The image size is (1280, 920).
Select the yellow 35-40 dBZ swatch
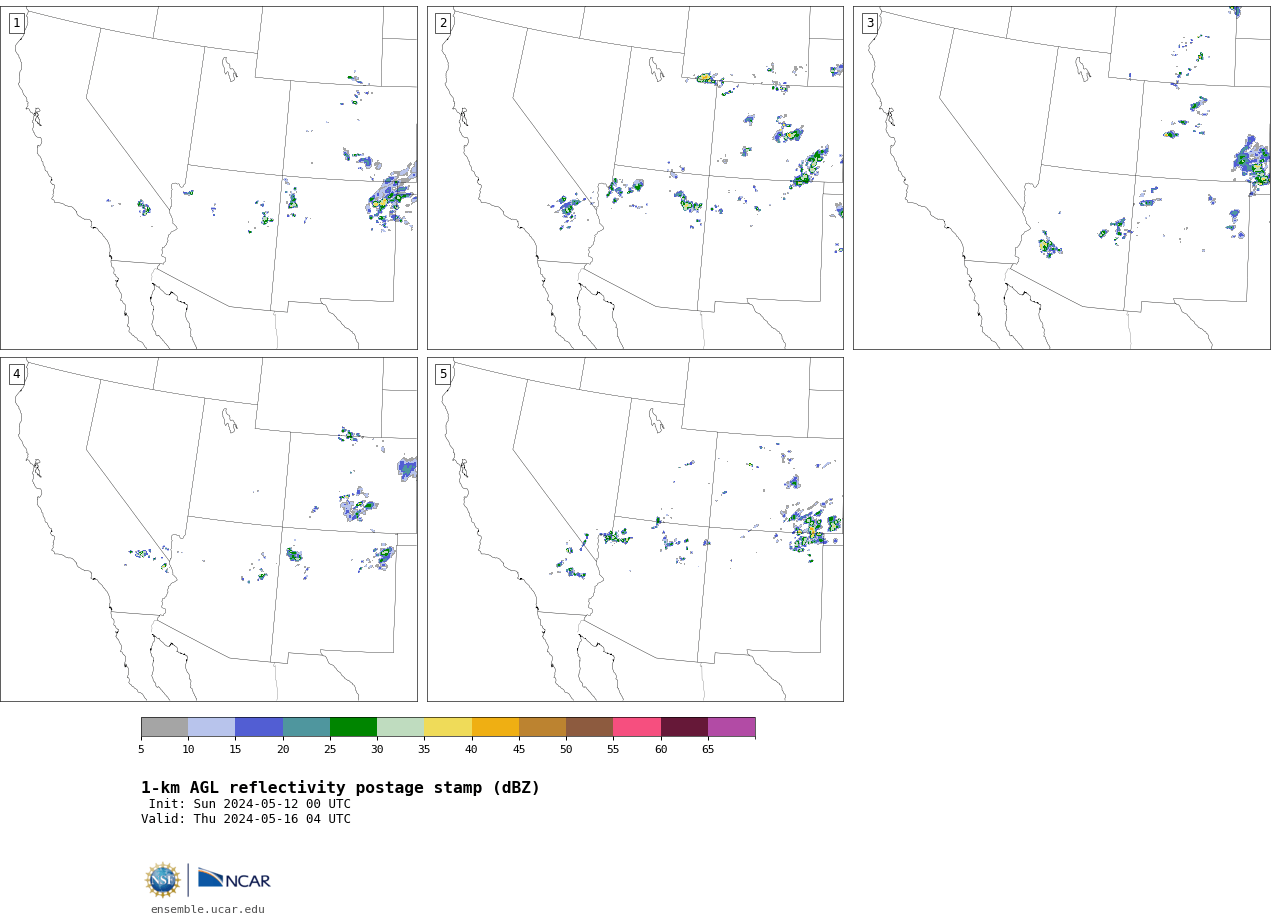[x=448, y=727]
